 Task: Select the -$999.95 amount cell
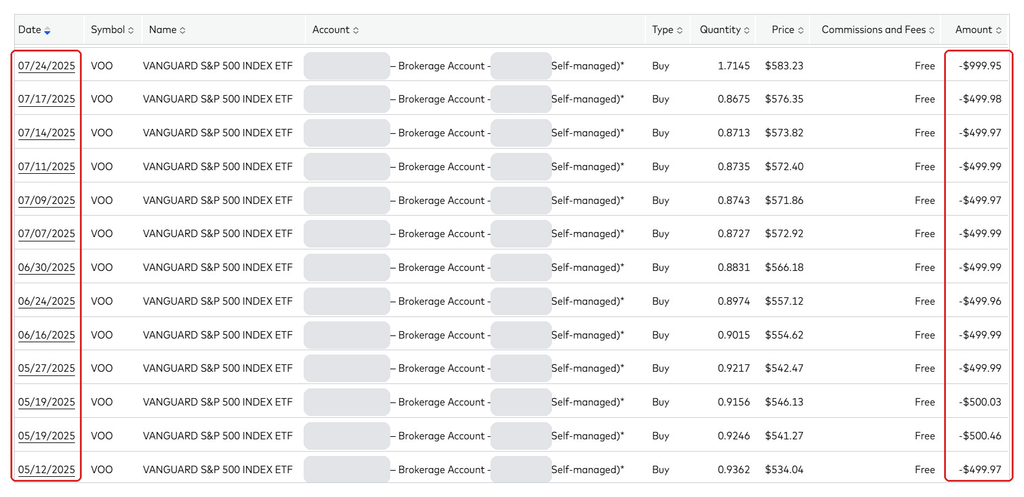click(980, 65)
